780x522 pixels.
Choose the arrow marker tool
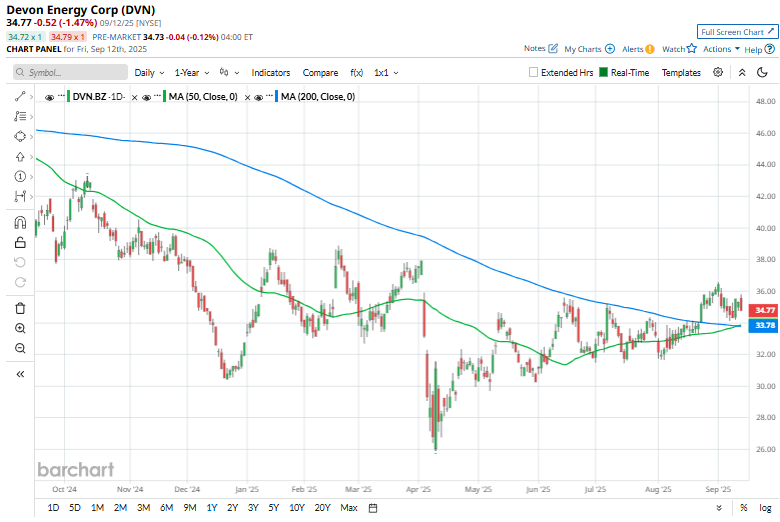coord(20,157)
